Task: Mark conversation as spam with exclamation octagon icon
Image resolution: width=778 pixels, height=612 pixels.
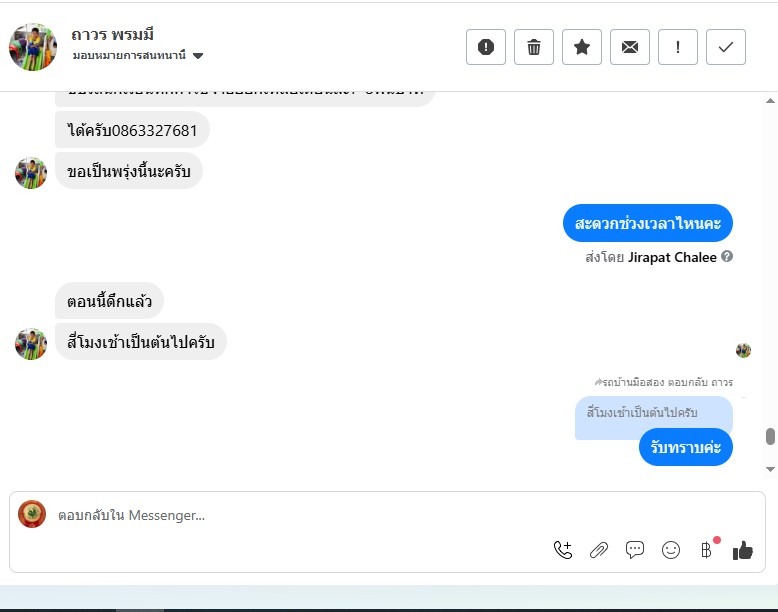Action: [486, 47]
